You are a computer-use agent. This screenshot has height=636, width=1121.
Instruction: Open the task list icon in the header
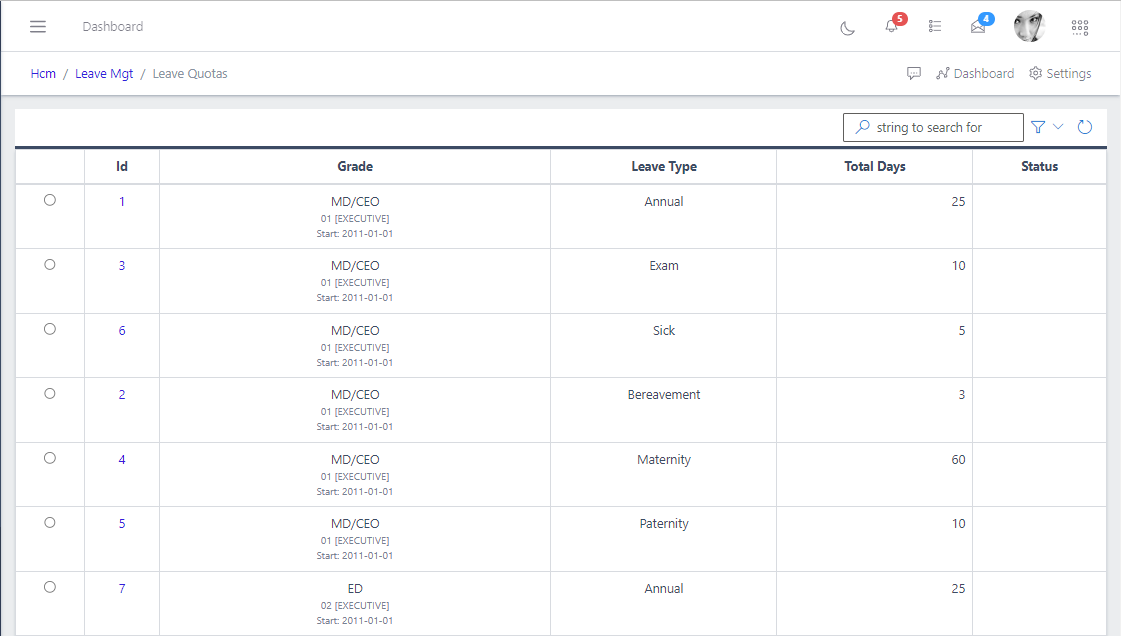(935, 27)
